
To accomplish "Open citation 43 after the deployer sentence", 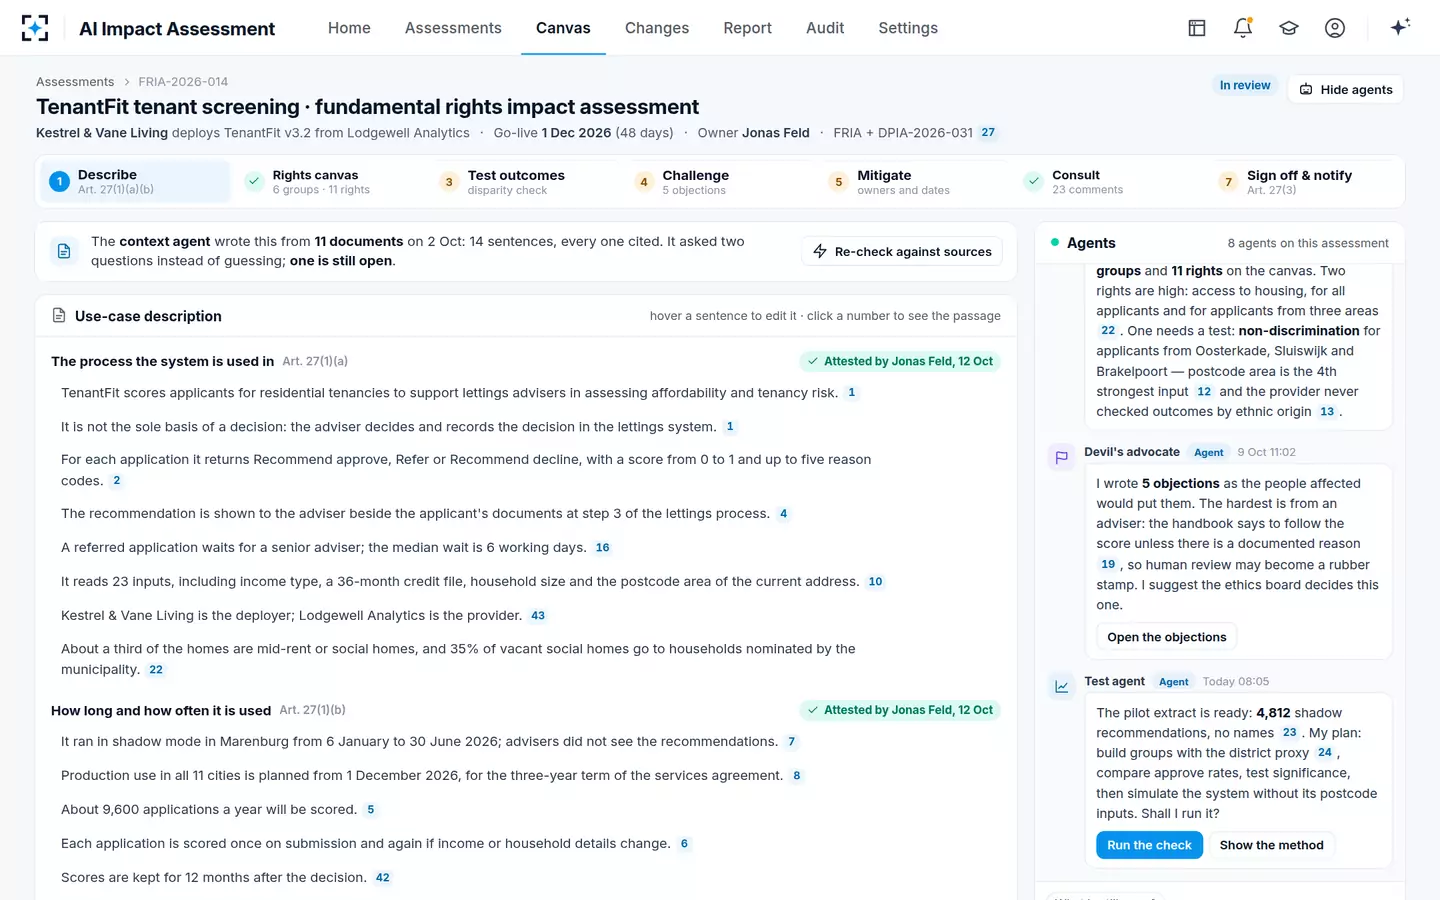I will pyautogui.click(x=538, y=616).
